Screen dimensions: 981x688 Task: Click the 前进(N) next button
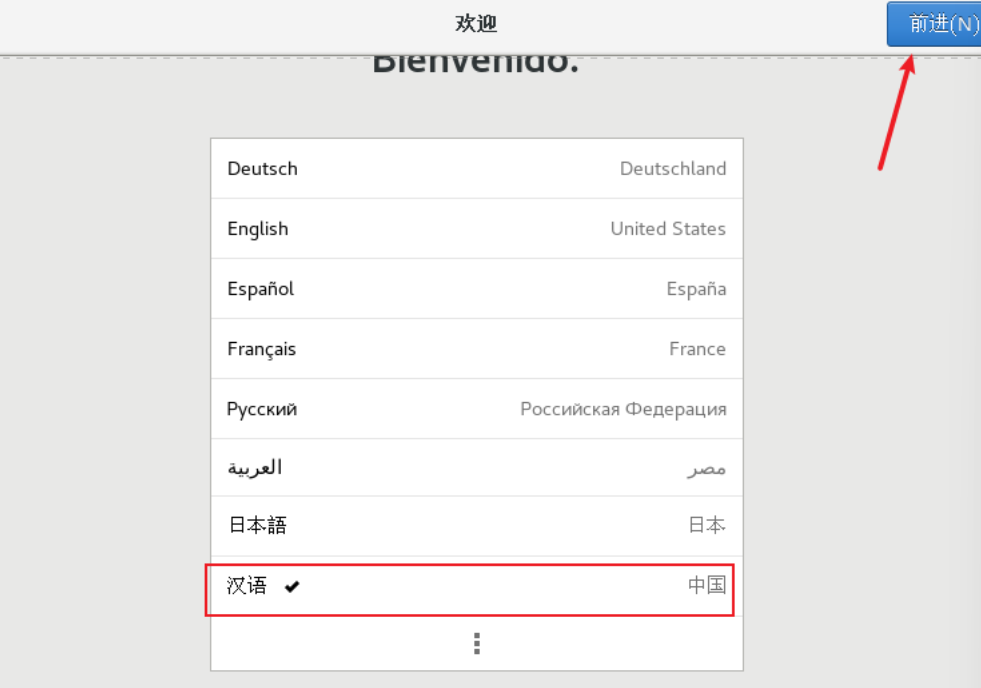coord(934,24)
